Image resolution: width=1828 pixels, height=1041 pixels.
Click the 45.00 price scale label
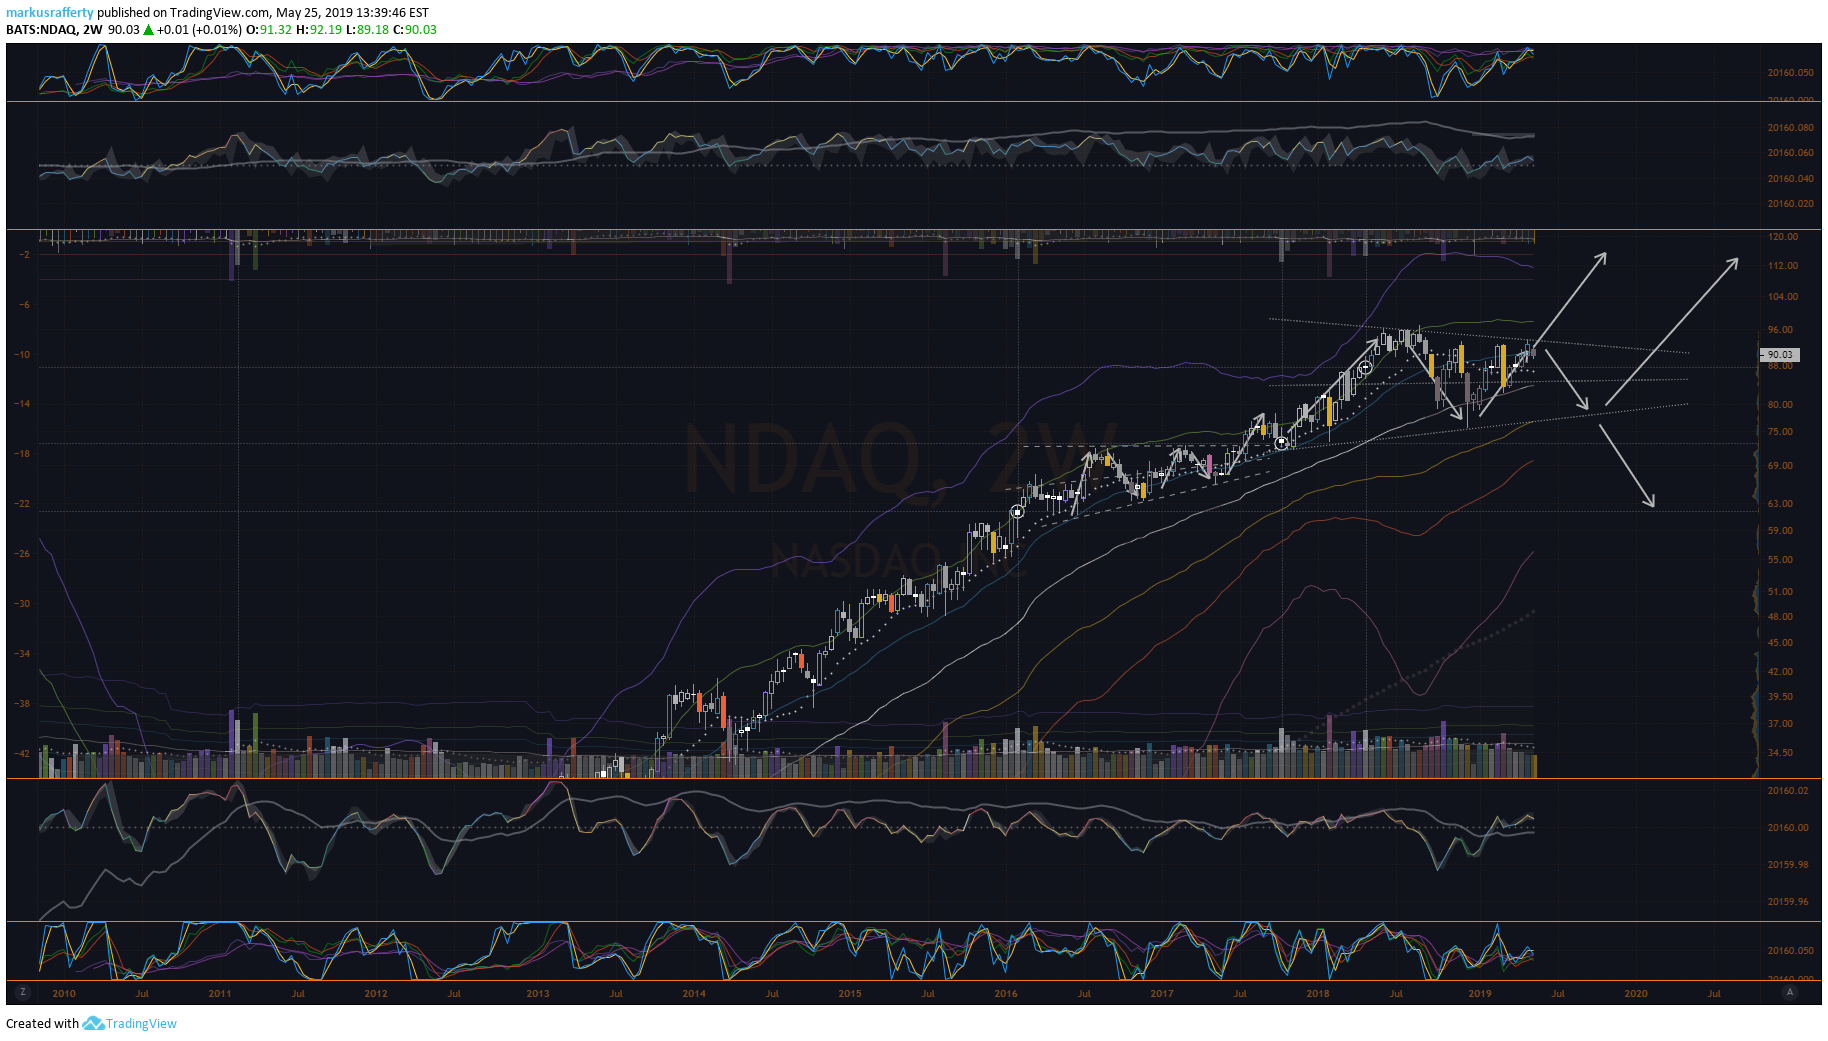(x=1780, y=642)
